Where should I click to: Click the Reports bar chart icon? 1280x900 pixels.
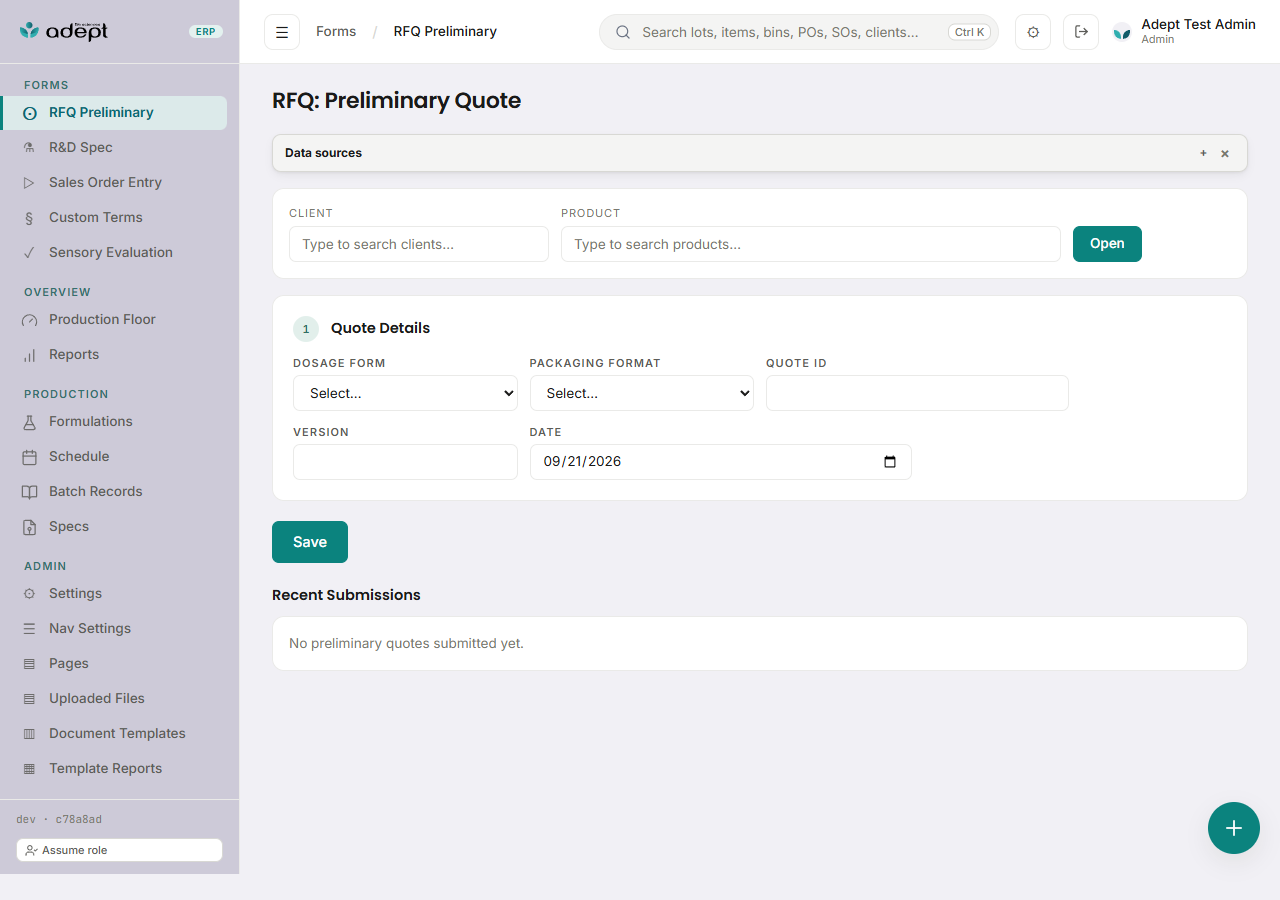tap(30, 355)
